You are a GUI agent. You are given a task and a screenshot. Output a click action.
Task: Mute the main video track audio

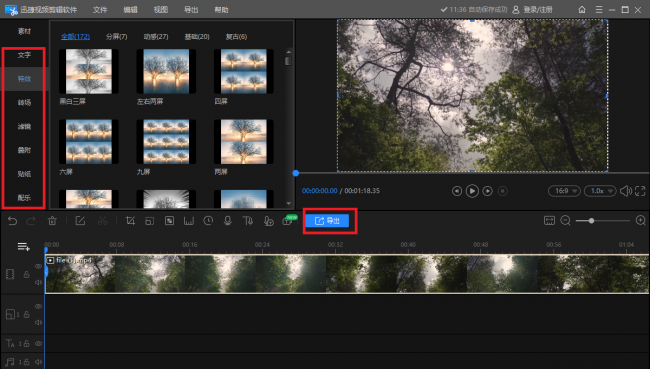click(39, 282)
